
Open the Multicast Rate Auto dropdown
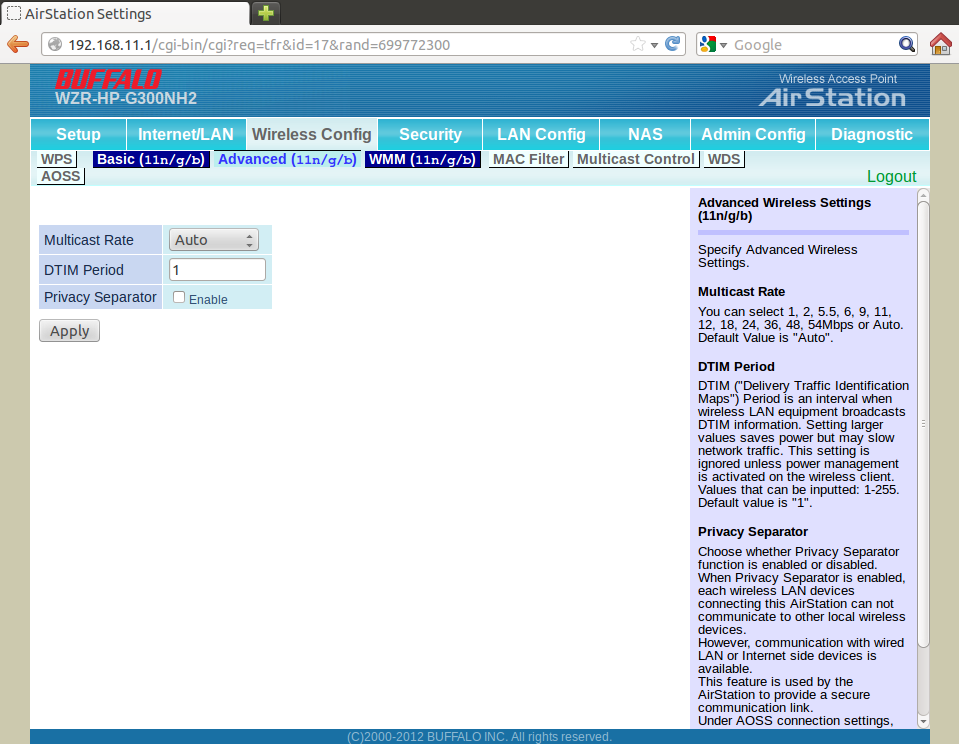click(x=214, y=240)
